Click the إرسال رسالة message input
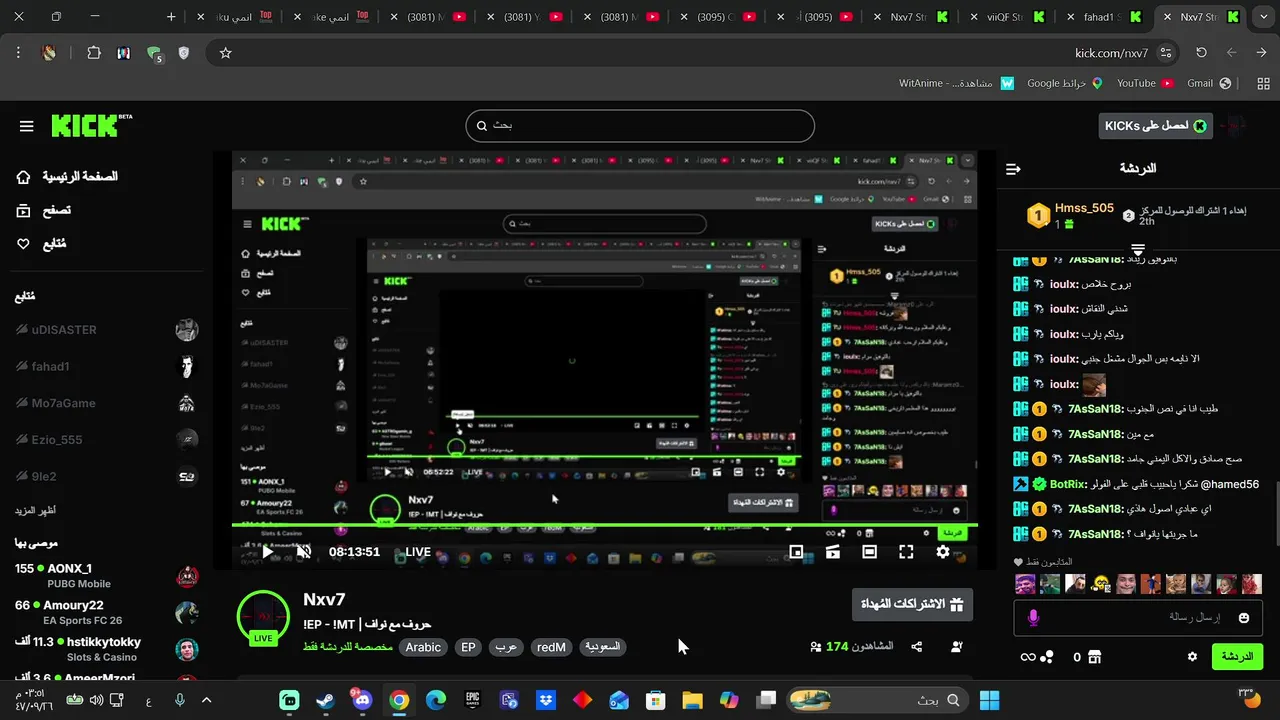 (x=1138, y=618)
